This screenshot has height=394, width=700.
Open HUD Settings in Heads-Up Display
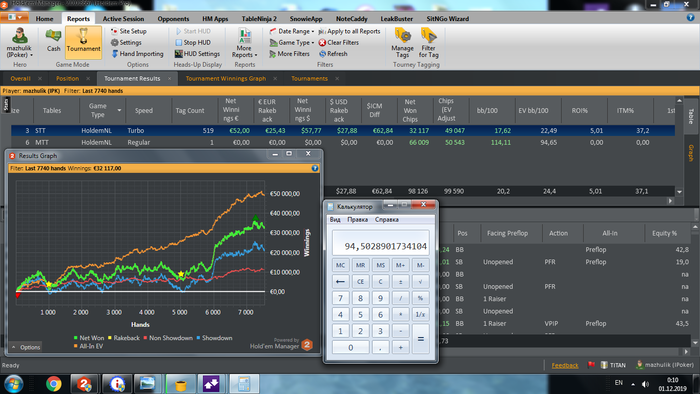coord(197,54)
